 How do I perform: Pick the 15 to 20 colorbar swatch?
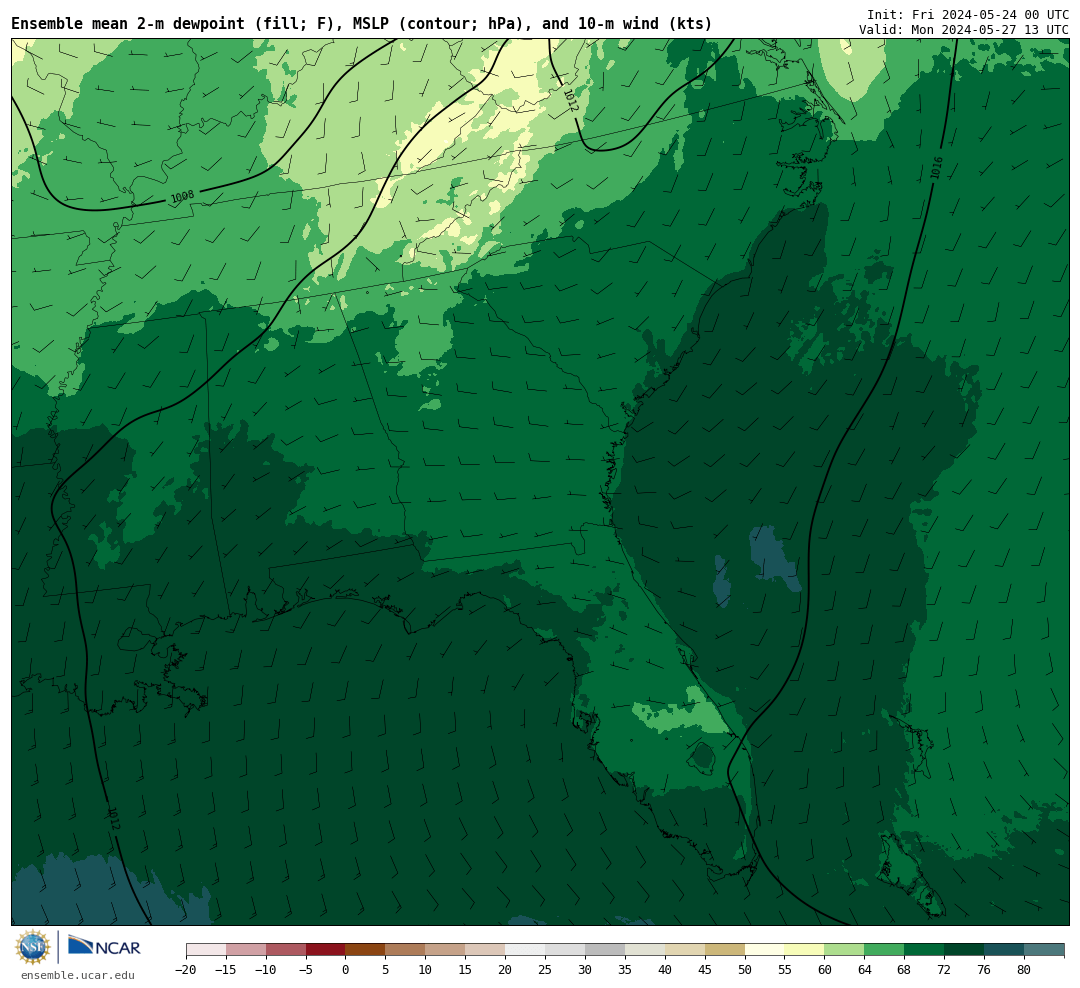[486, 950]
